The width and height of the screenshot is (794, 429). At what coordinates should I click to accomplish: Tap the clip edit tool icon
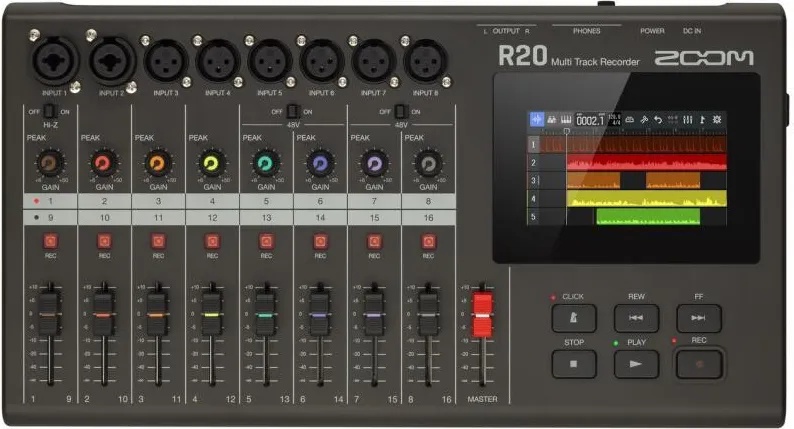pyautogui.click(x=644, y=120)
